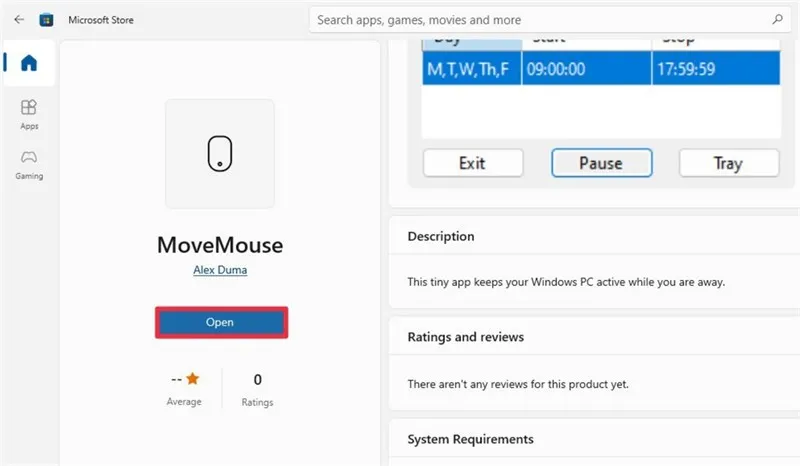This screenshot has height=466, width=800.
Task: Click the no reviews yet message
Action: [518, 384]
